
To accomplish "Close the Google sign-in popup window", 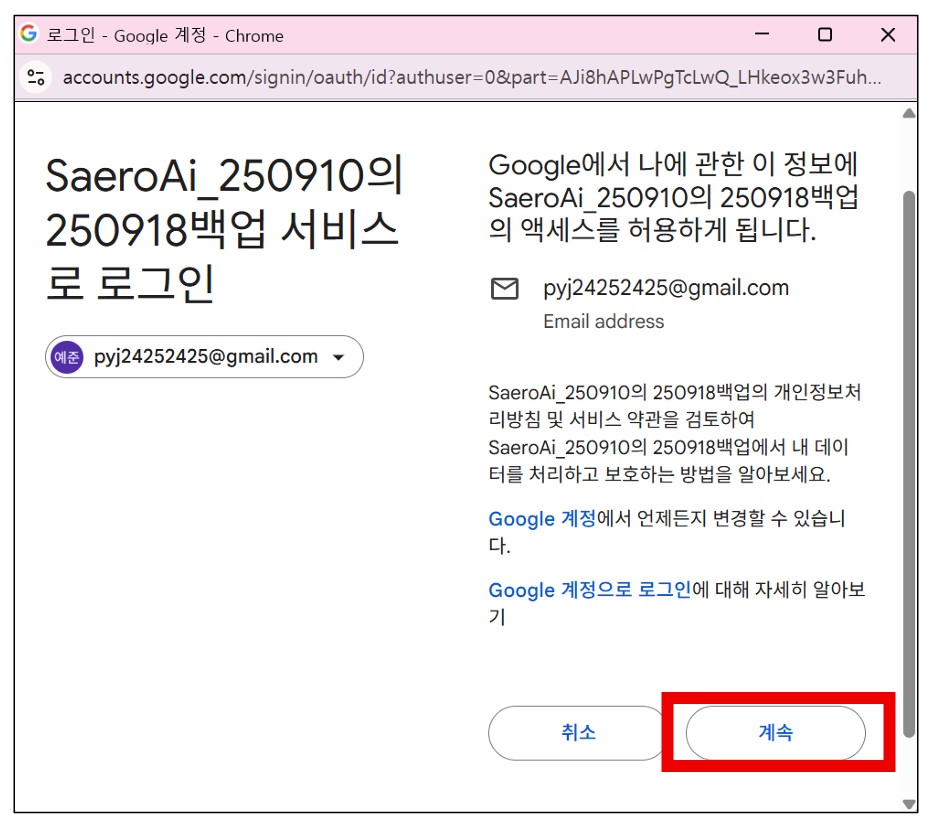I will (887, 35).
